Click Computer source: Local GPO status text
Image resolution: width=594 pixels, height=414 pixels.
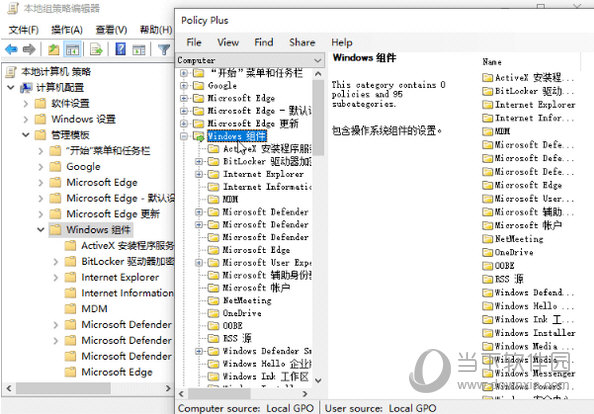coord(245,408)
